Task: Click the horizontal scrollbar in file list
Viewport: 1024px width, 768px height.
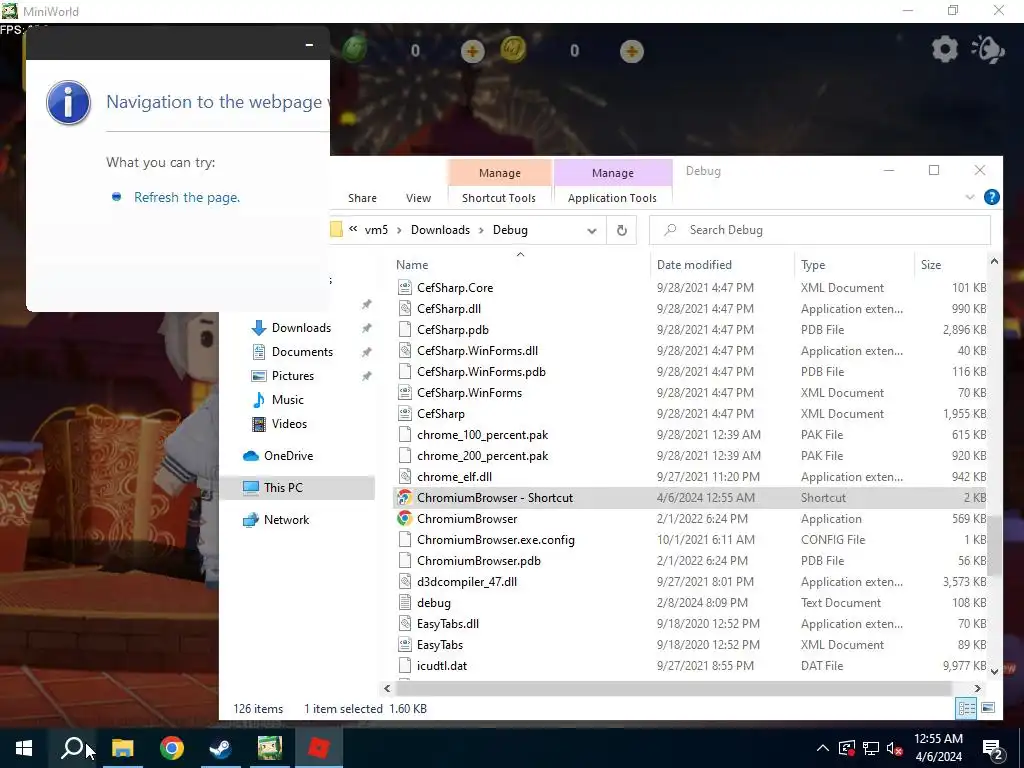Action: 673,688
